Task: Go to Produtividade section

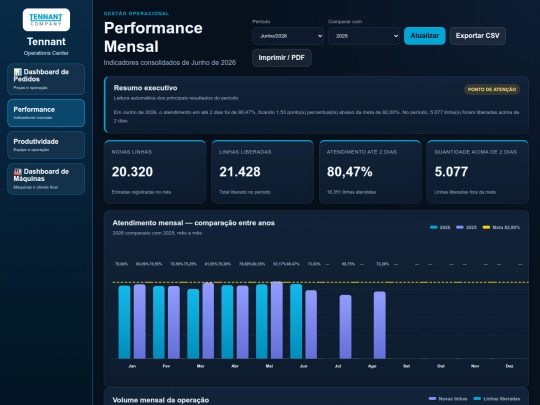Action: tap(46, 145)
